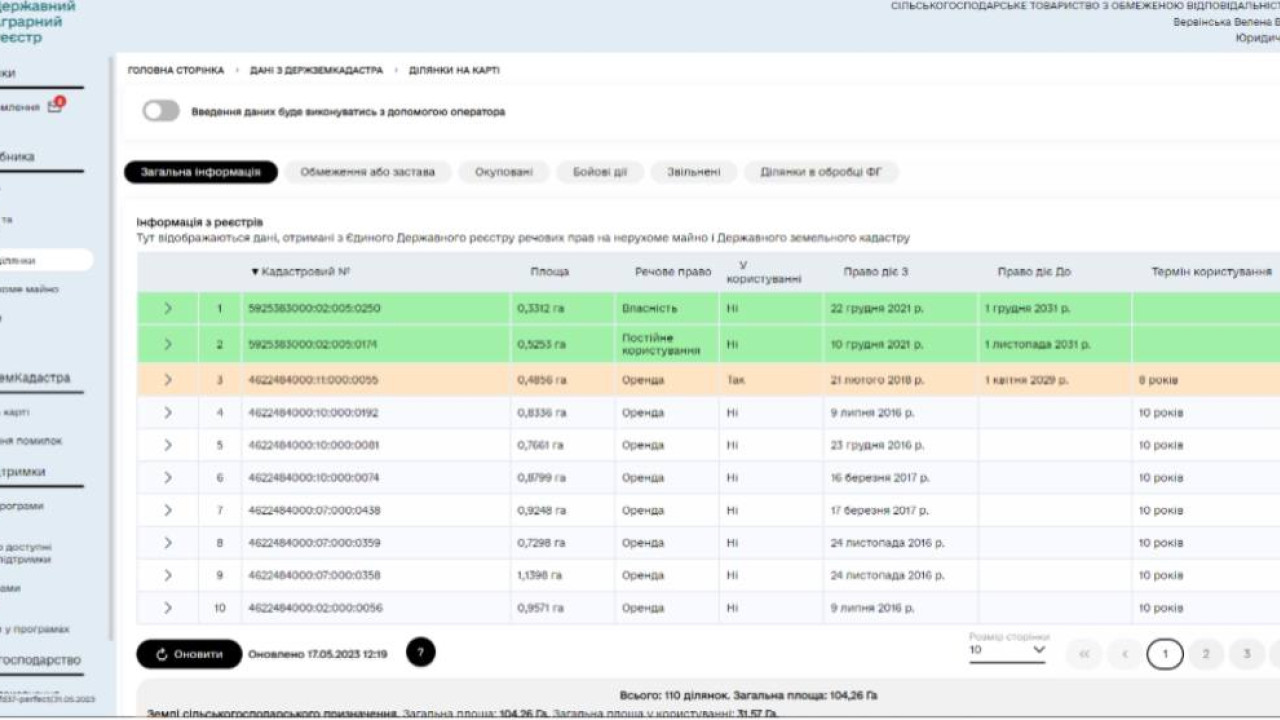Click ДІЛЯНКИ НА КАРТІ breadcrumb
Screen dimensions: 1280x720
coord(454,71)
